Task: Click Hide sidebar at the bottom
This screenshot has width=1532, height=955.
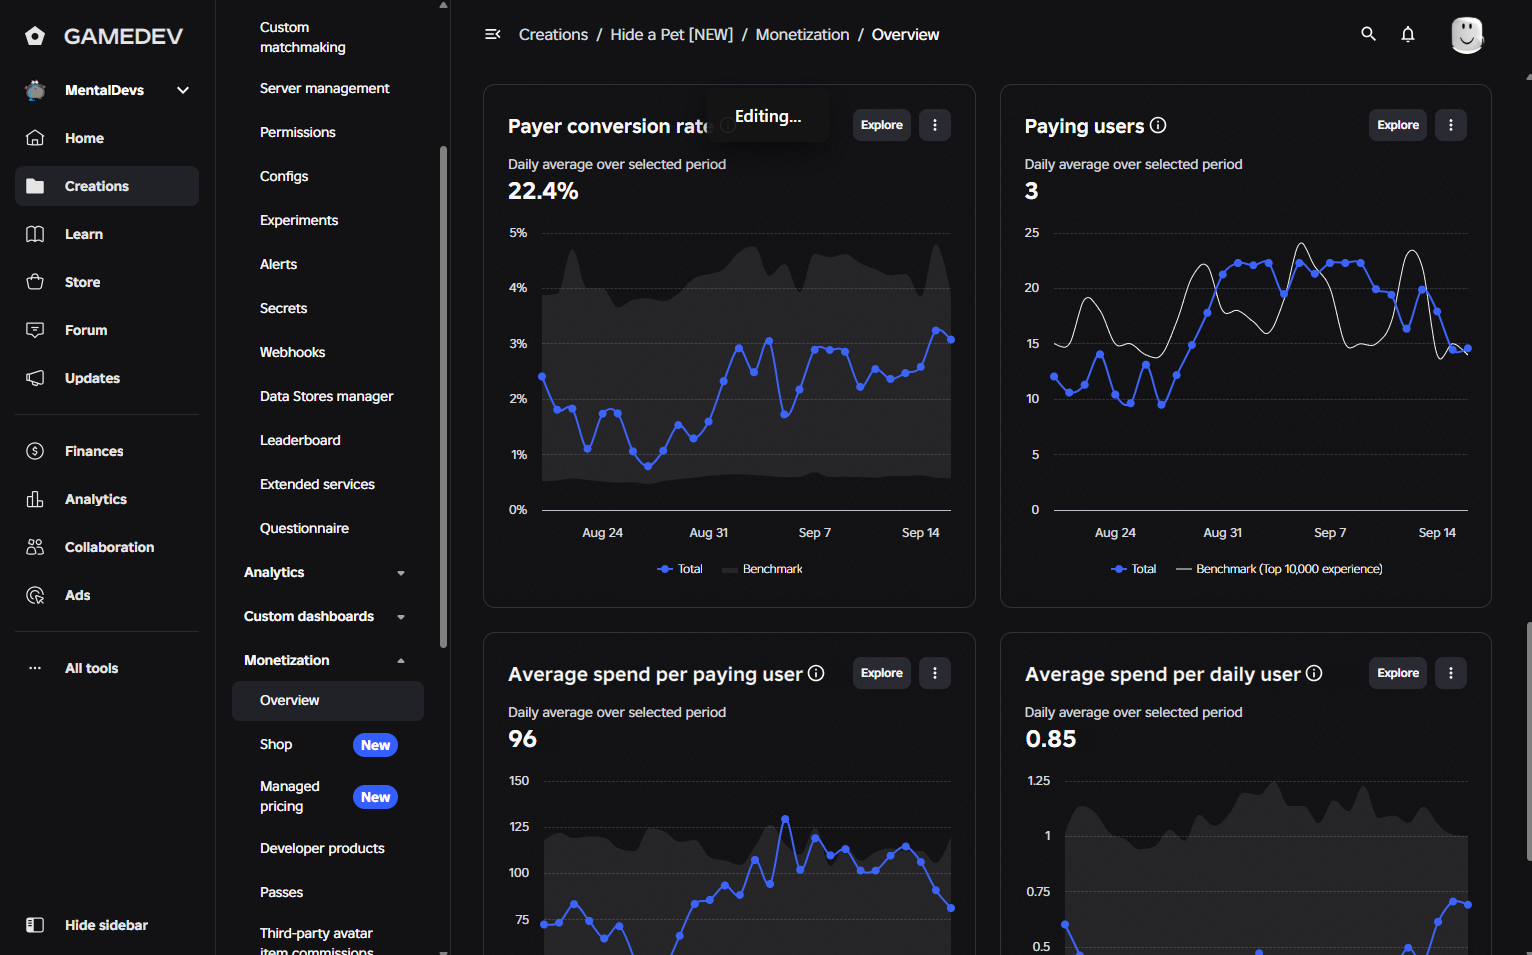Action: [107, 925]
